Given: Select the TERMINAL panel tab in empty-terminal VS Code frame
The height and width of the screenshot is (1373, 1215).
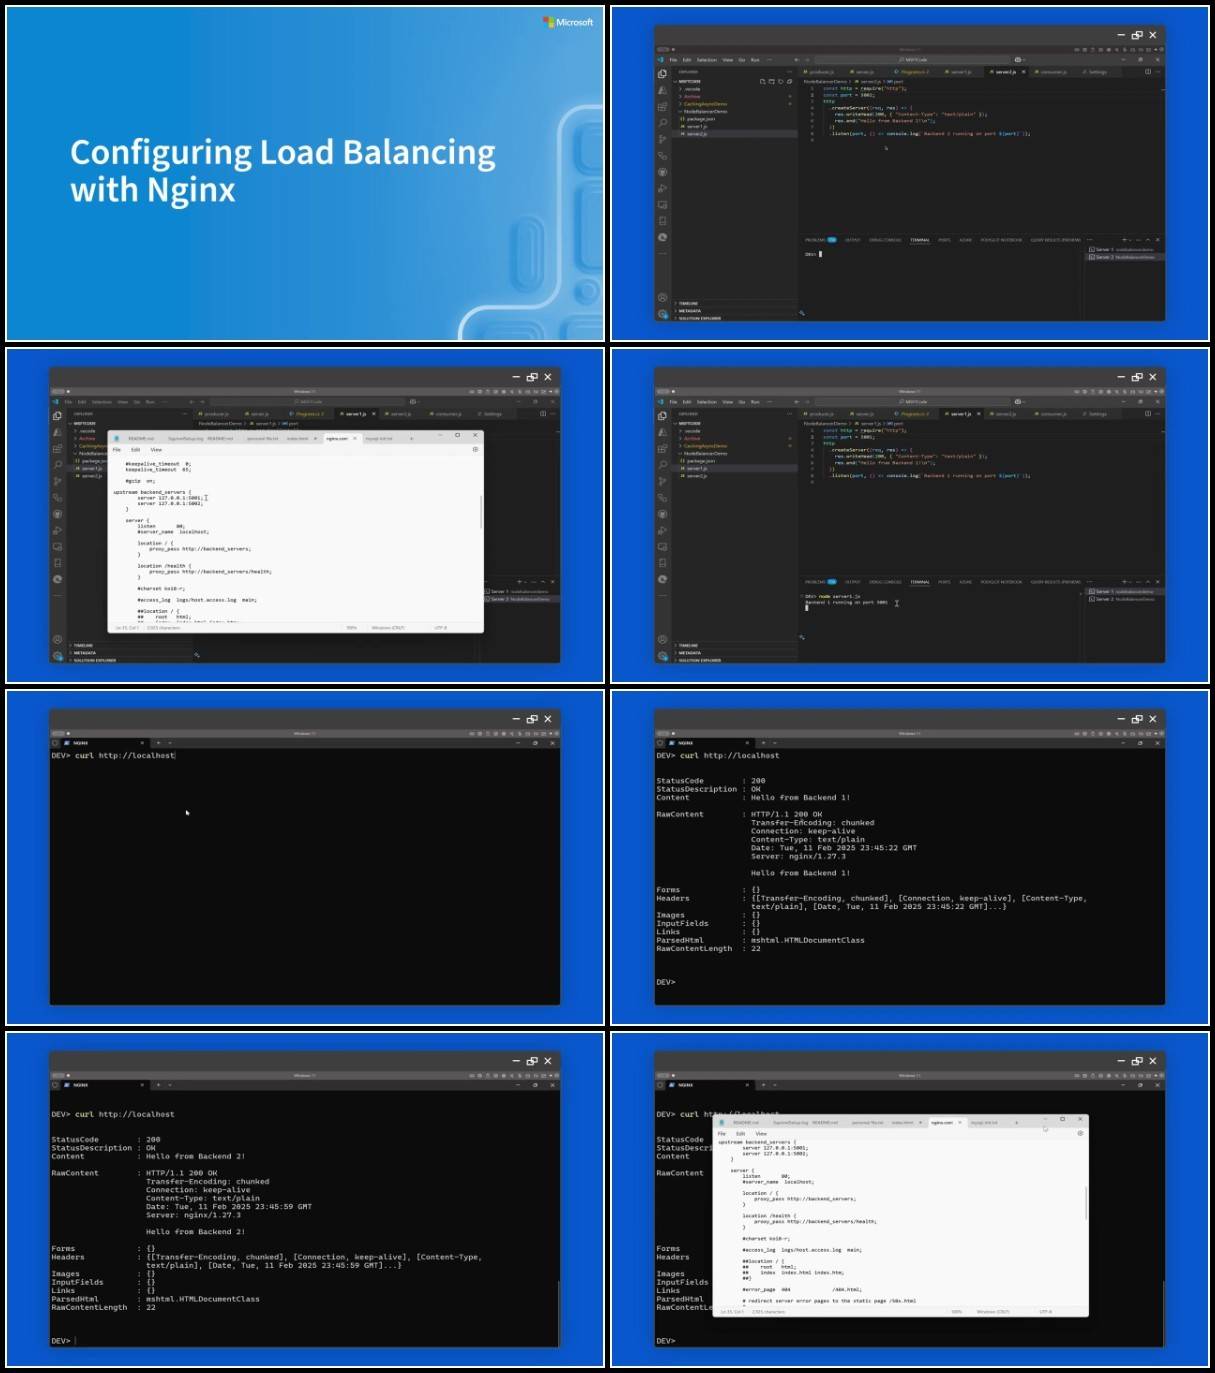Looking at the screenshot, I should (920, 240).
